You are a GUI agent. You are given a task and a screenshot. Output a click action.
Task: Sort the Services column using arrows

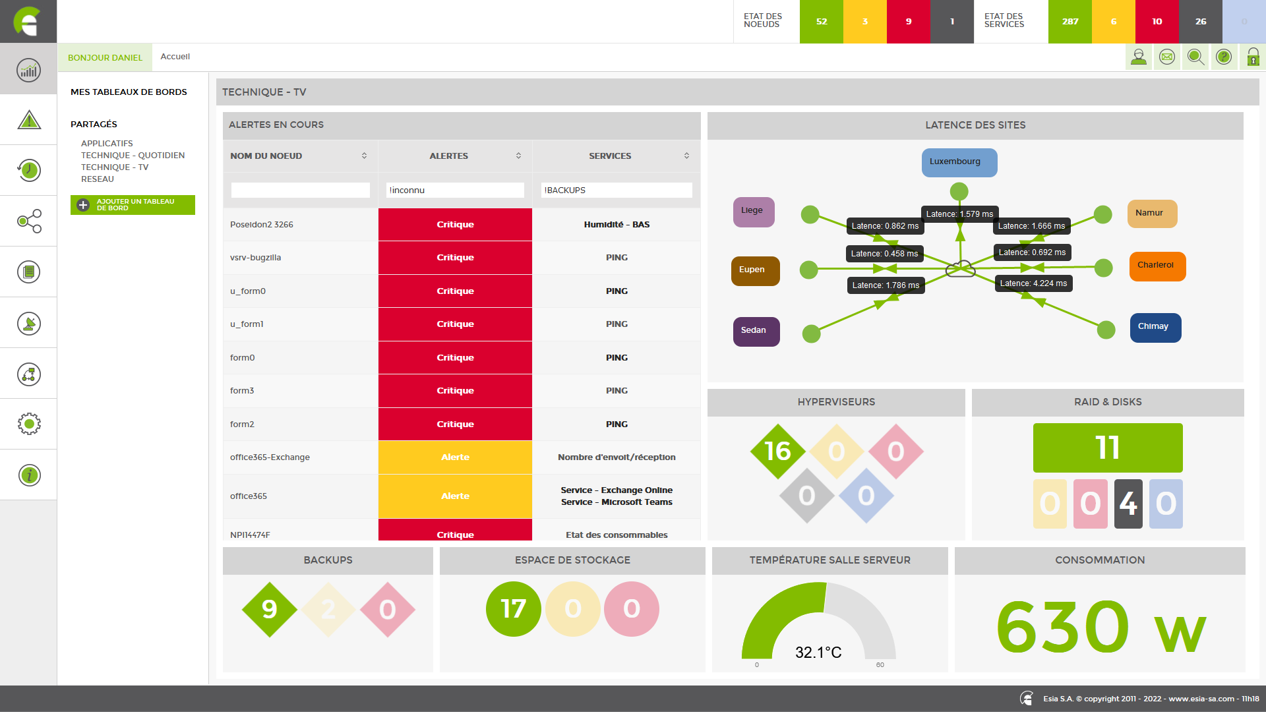686,156
